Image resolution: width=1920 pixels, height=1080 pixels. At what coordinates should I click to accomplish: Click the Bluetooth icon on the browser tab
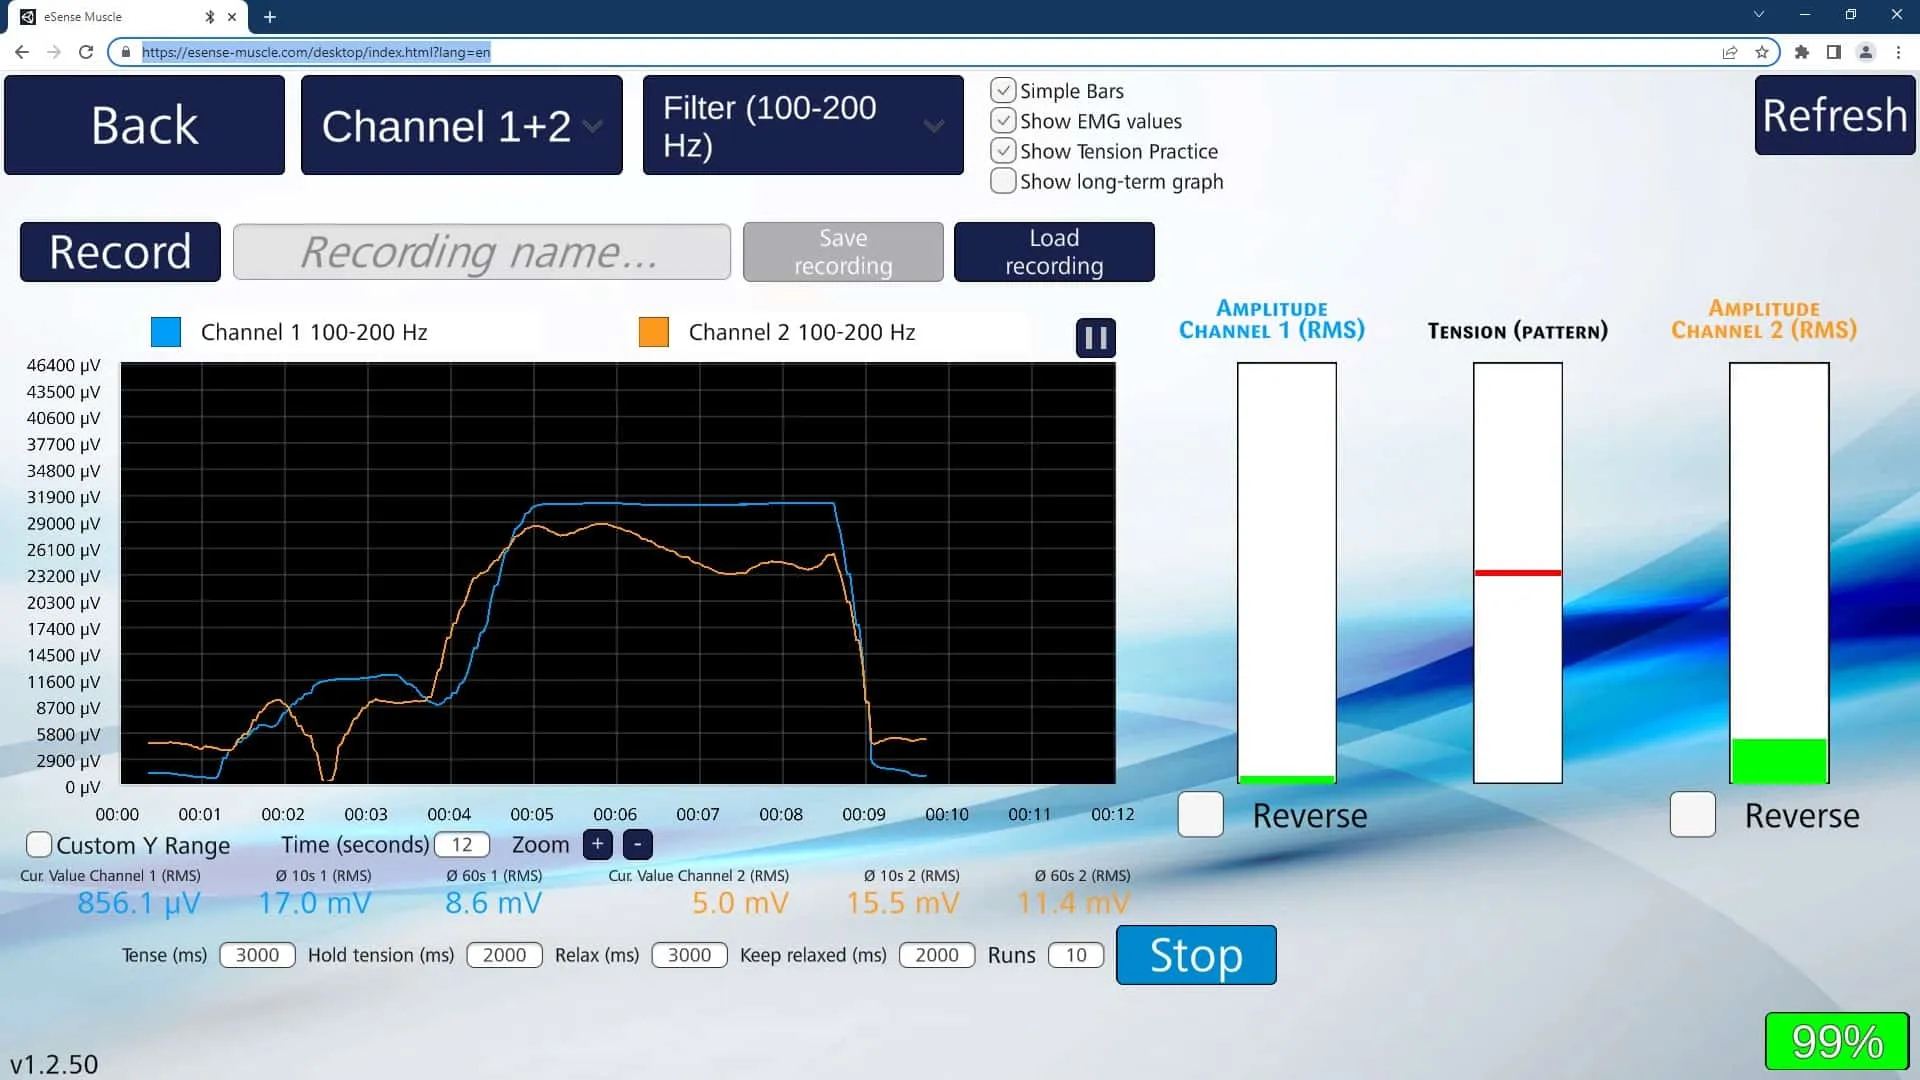[209, 16]
